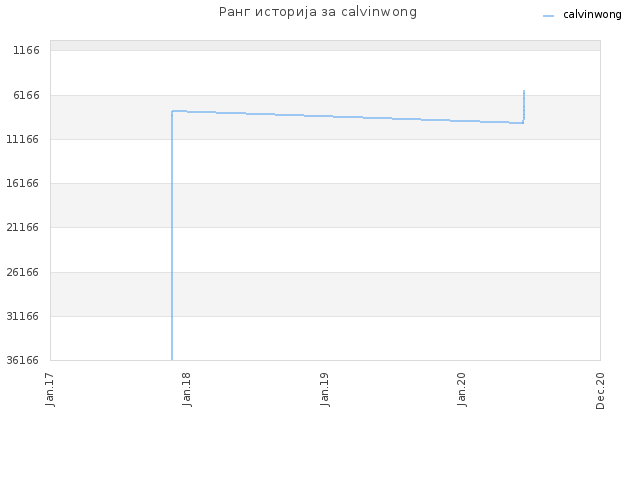
Task: Click the Jan.19 x-axis label
Action: pyautogui.click(x=324, y=390)
